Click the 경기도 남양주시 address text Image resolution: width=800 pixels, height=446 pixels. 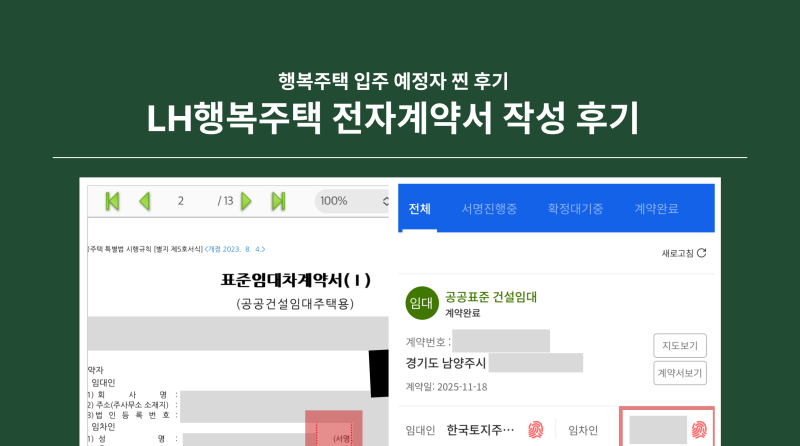click(445, 363)
